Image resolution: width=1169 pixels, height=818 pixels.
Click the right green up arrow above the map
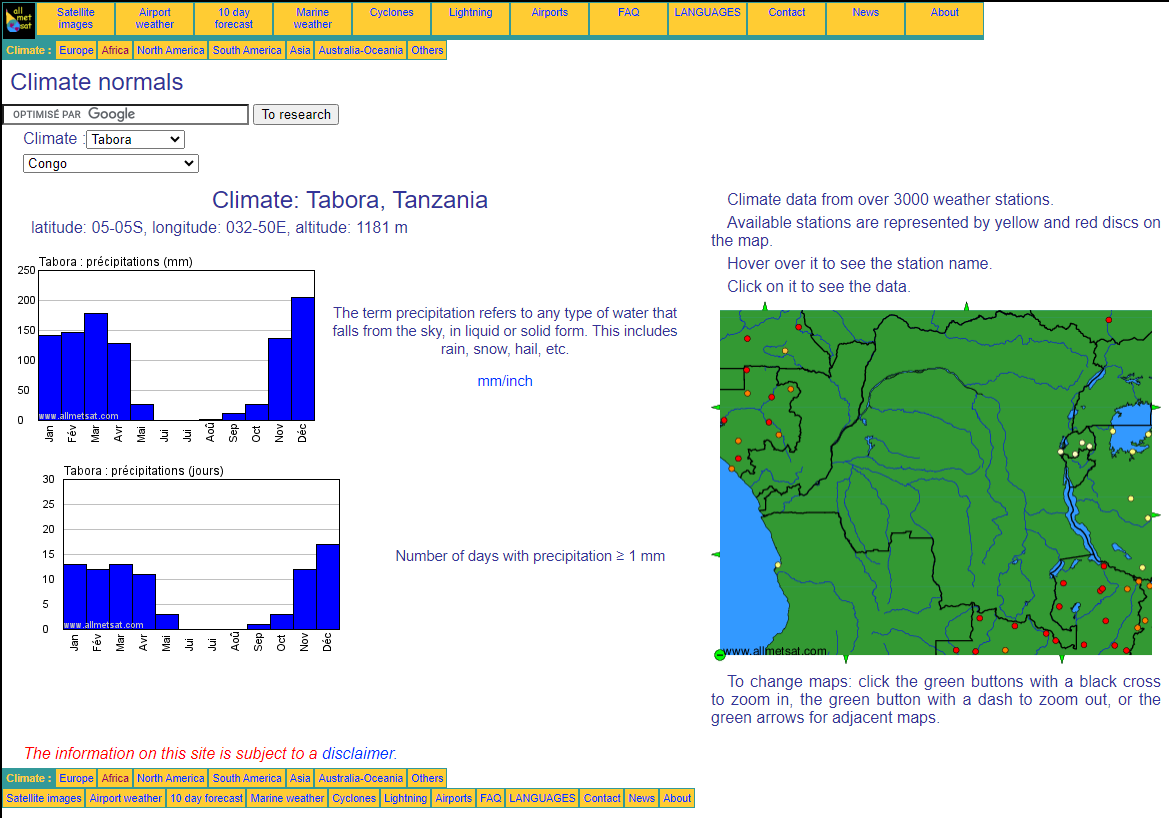(966, 306)
